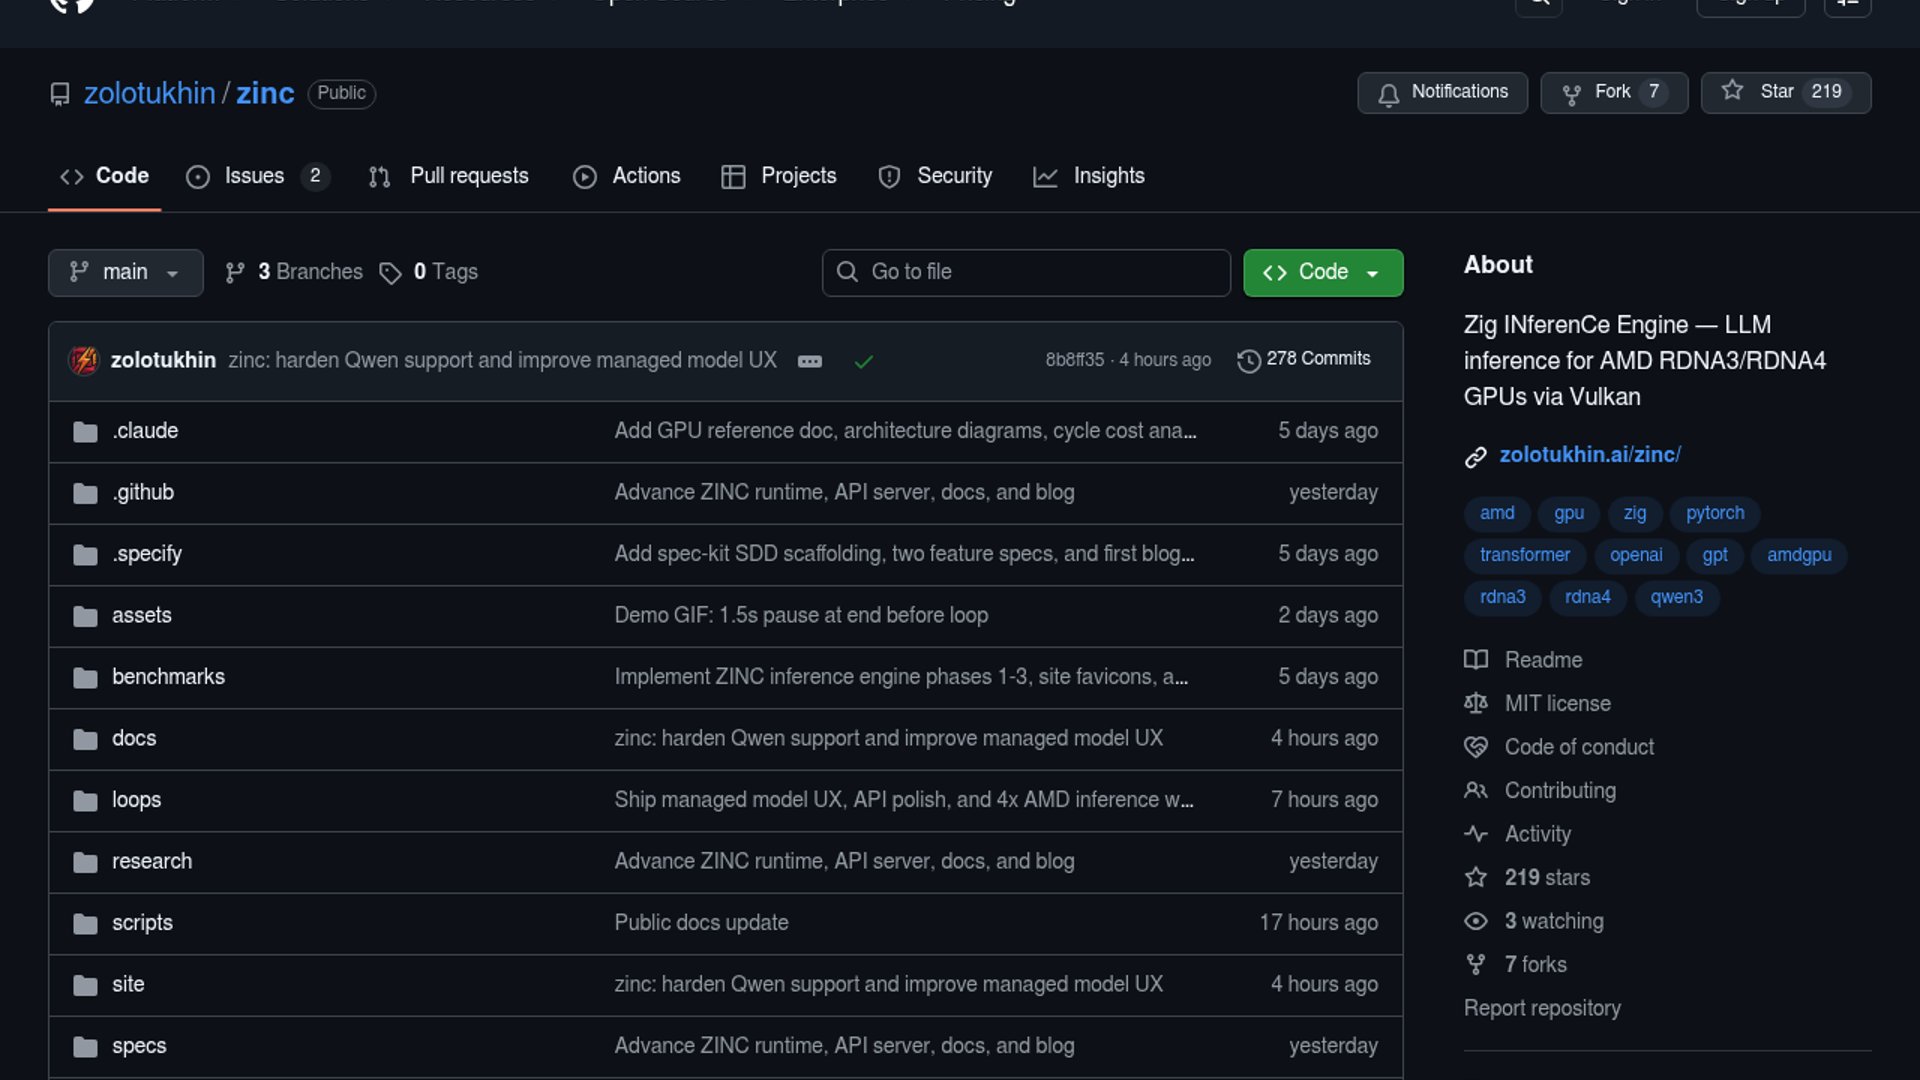Click the Insights graph icon
The image size is (1920, 1080).
tap(1045, 177)
